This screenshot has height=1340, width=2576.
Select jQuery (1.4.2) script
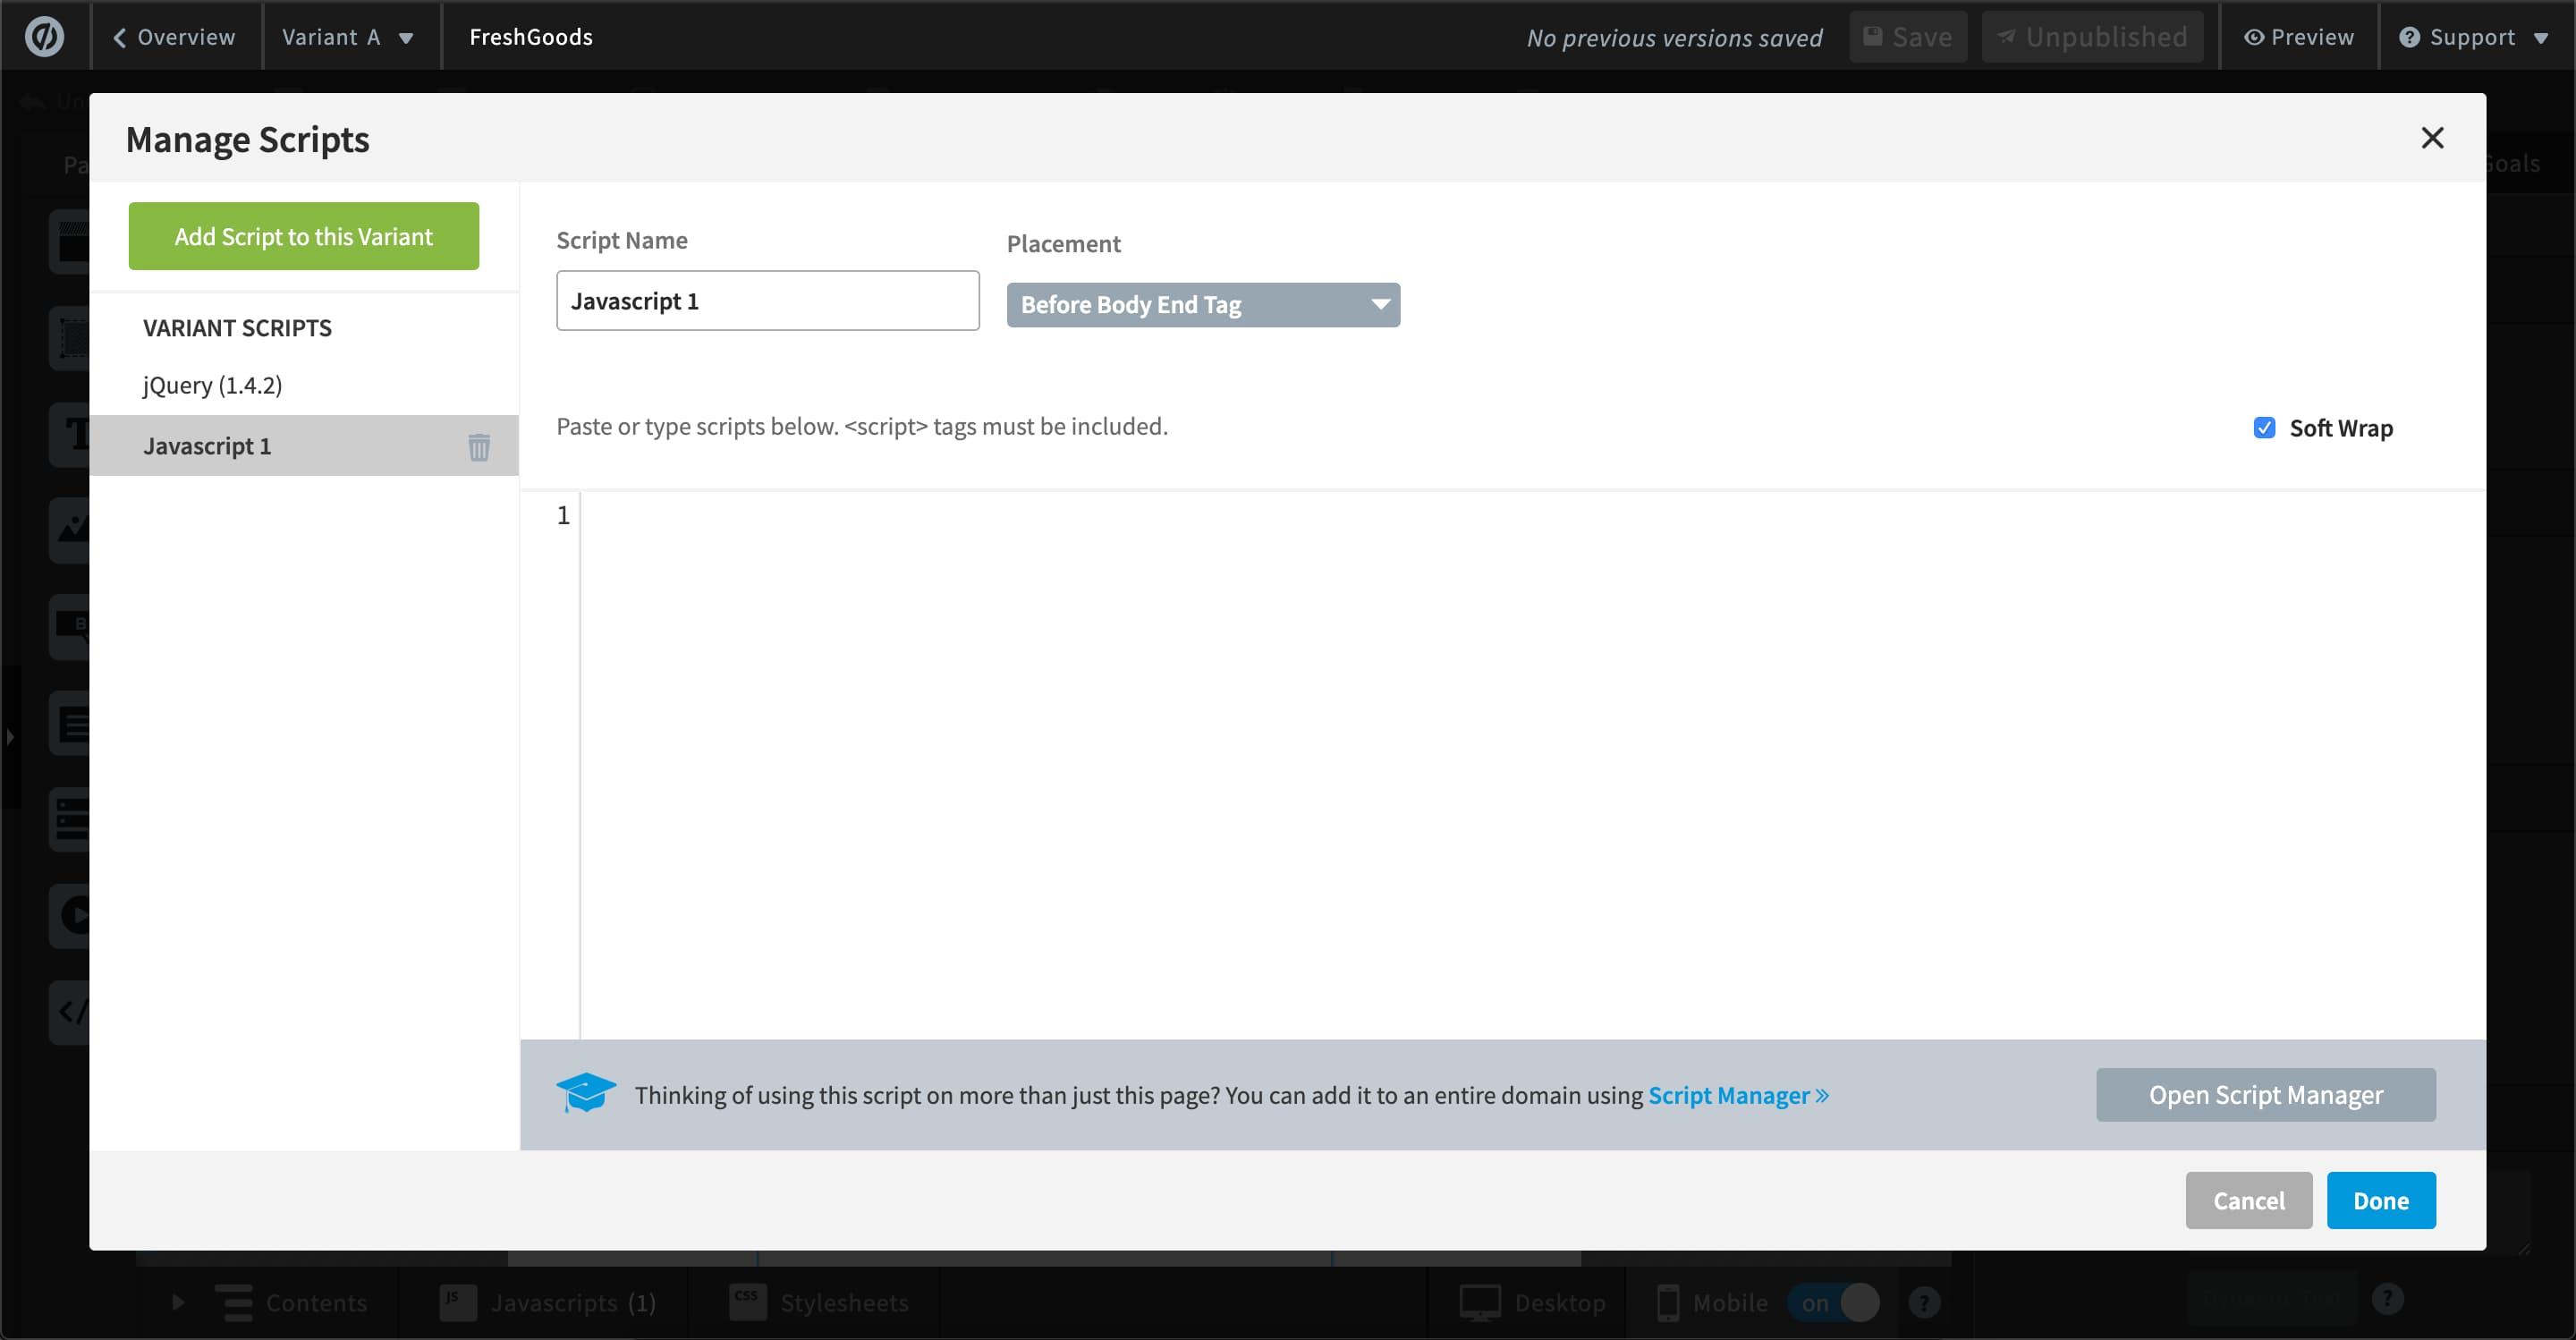213,385
